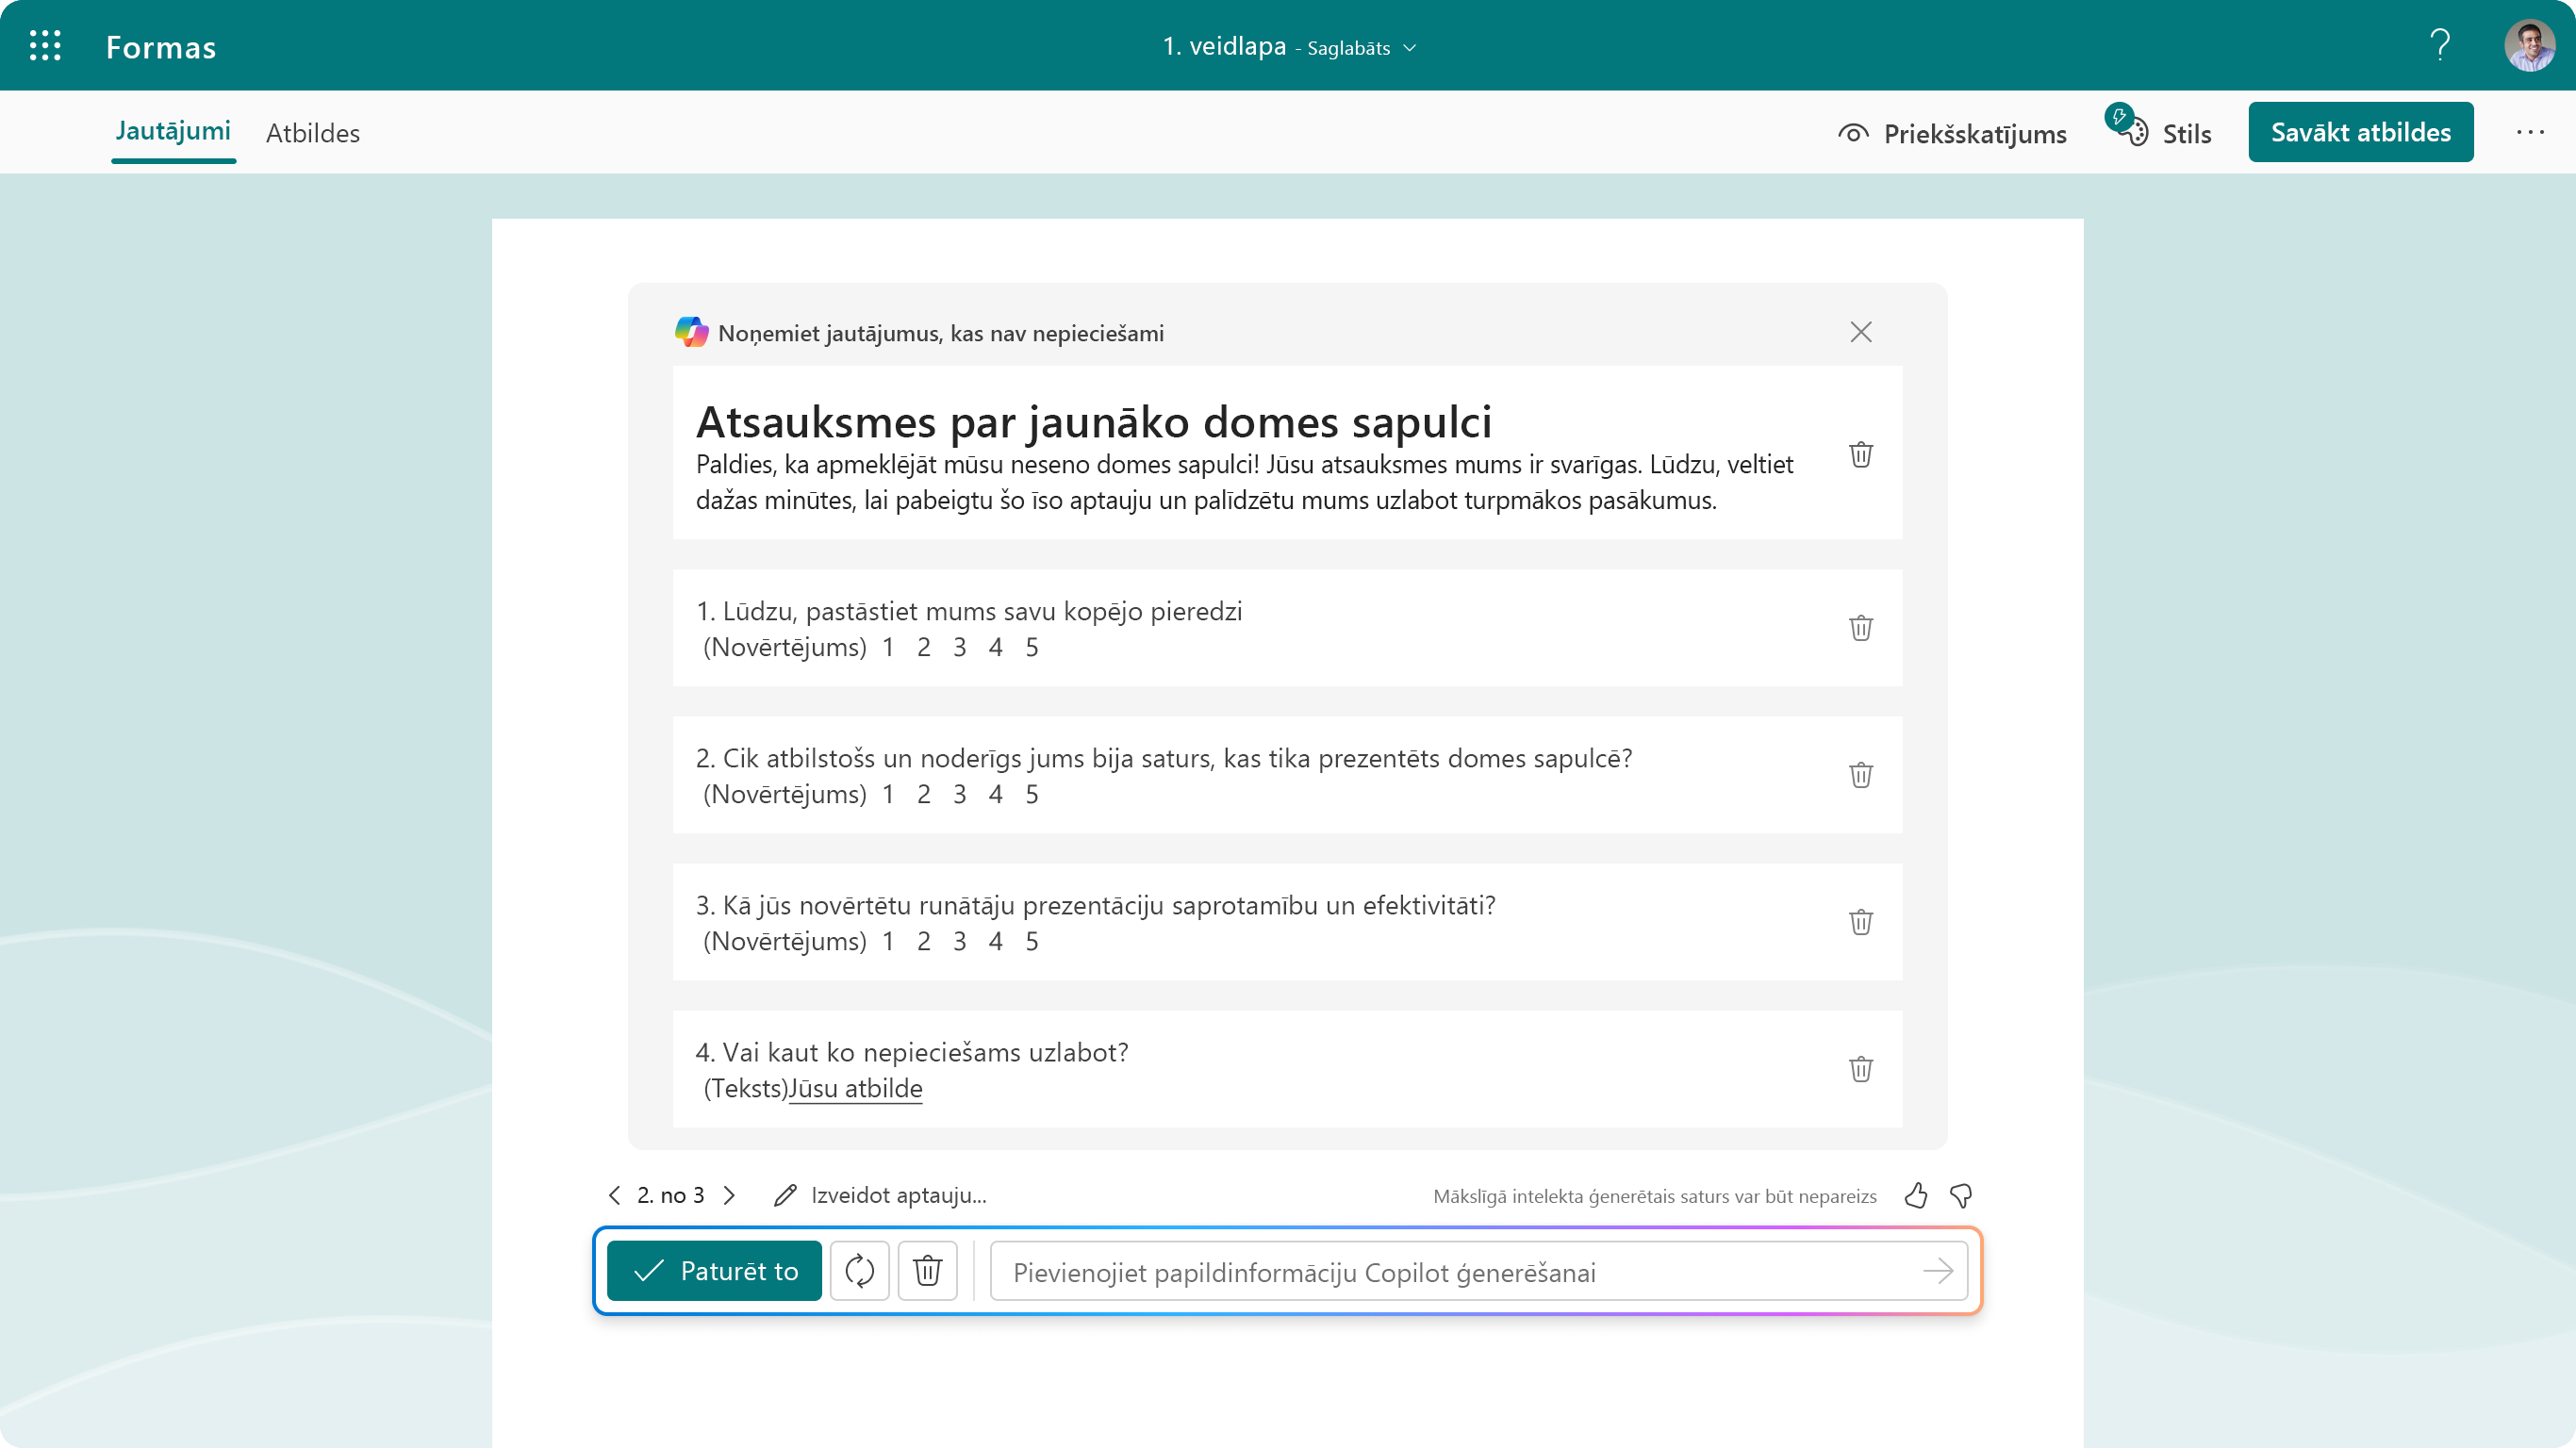
Task: Give thumbs down feedback
Action: (1961, 1195)
